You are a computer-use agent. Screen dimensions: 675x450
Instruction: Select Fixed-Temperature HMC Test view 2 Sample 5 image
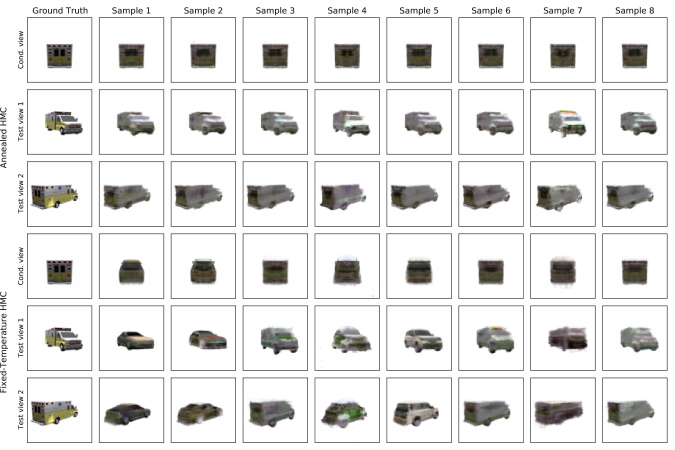(x=419, y=410)
